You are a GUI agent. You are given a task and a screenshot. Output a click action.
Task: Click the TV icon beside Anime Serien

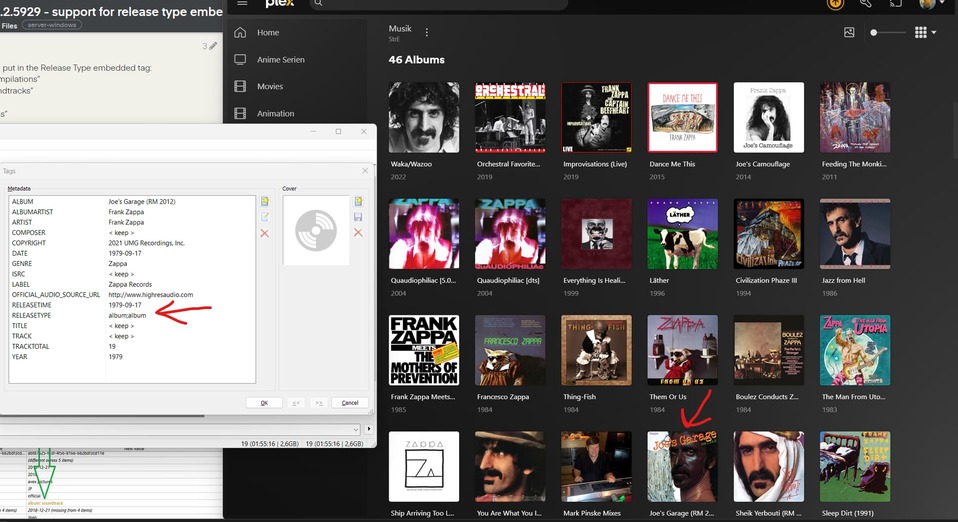(x=240, y=59)
